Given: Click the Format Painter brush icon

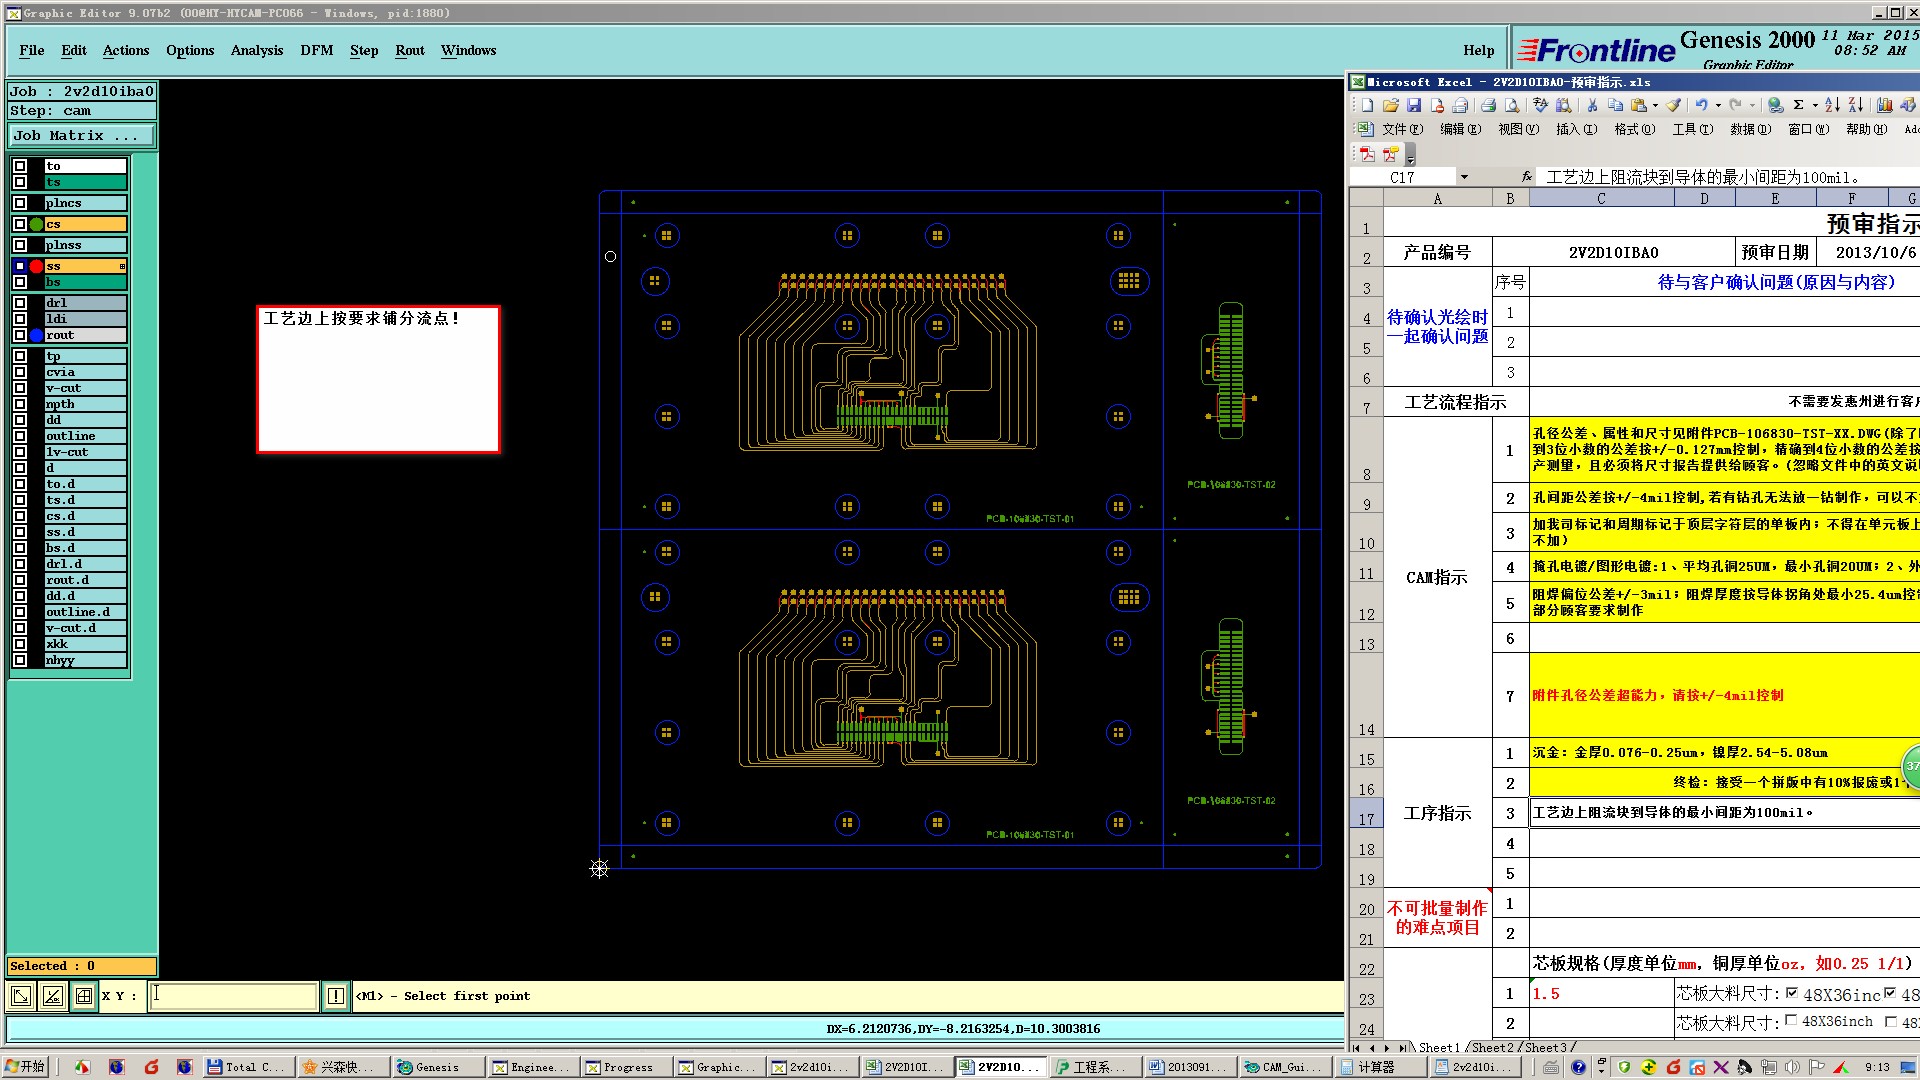Looking at the screenshot, I should click(1673, 105).
